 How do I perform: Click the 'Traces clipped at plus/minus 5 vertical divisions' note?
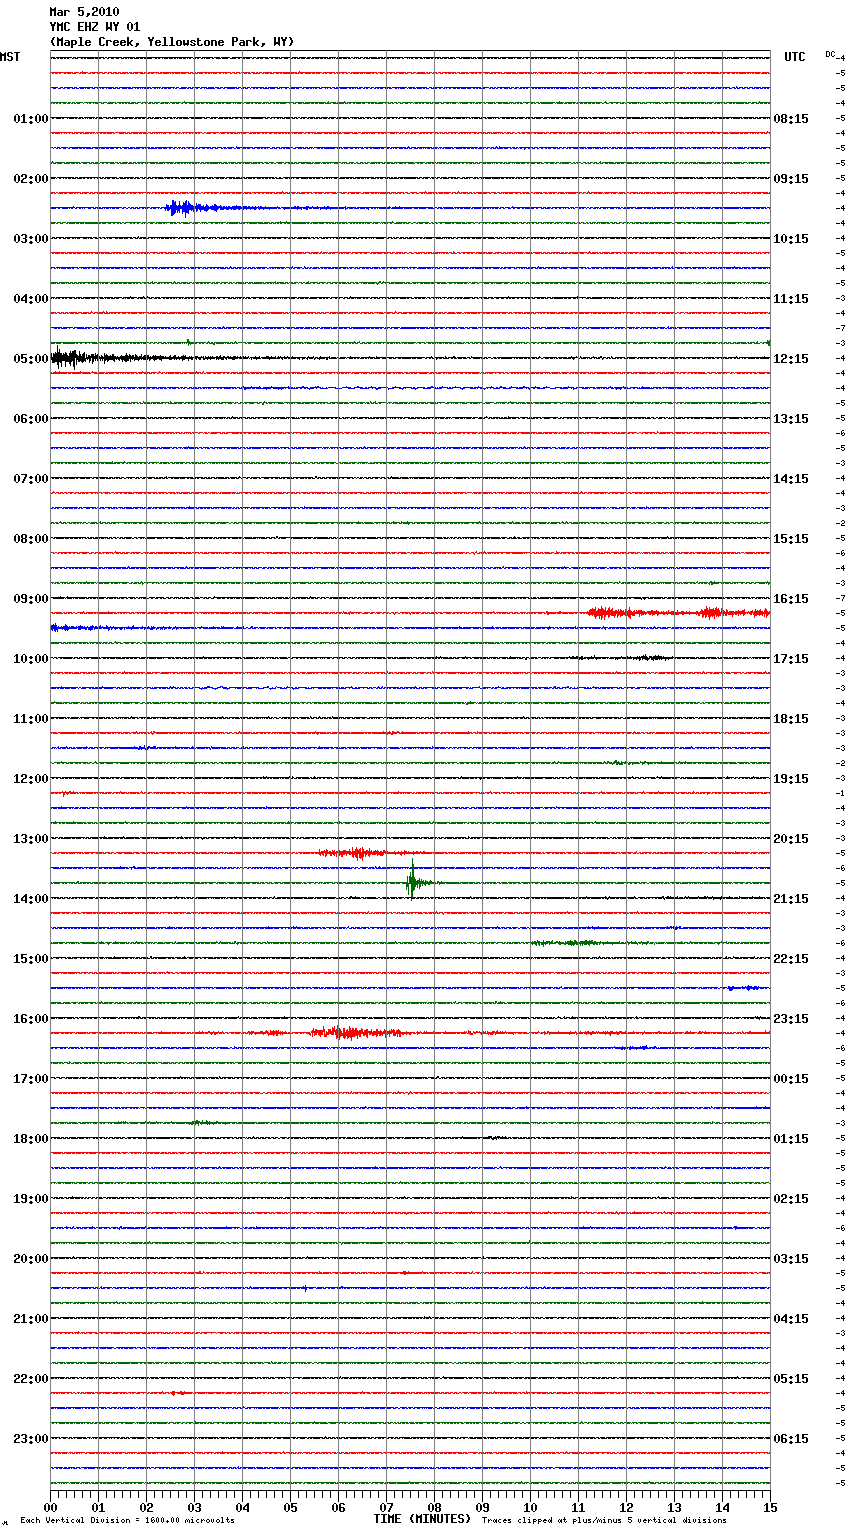pos(604,1521)
